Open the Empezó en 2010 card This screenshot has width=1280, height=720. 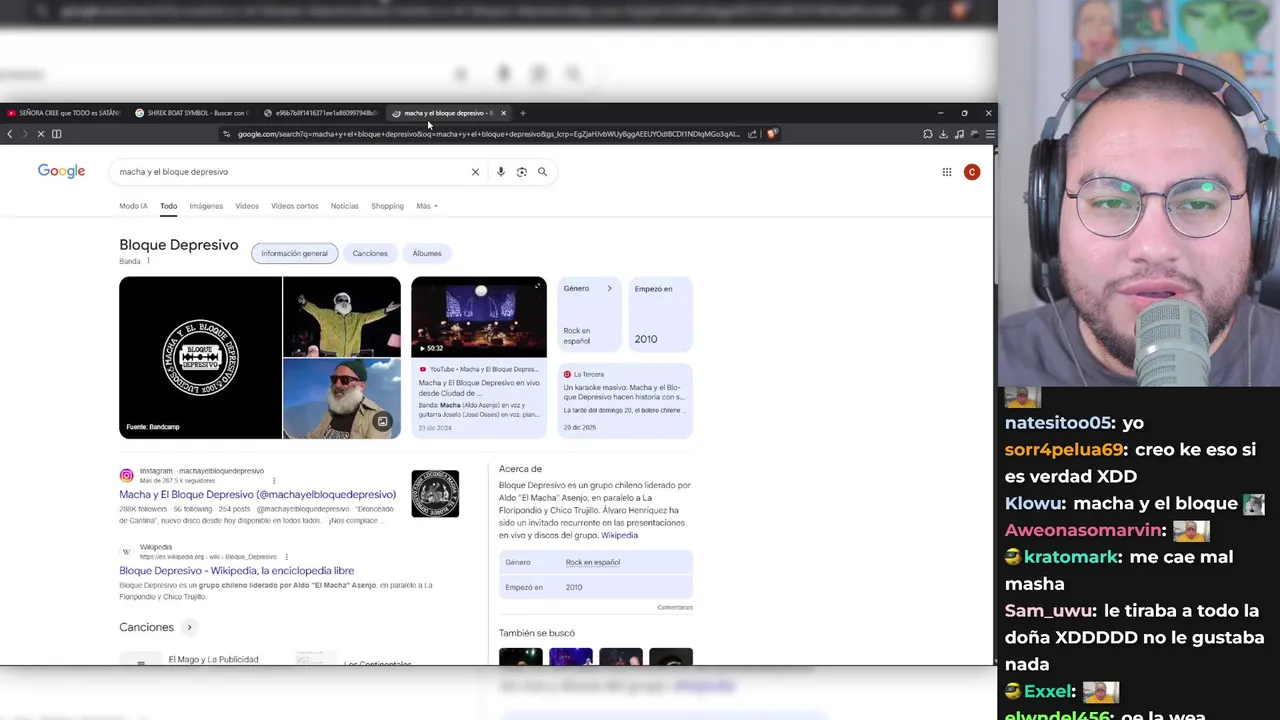click(660, 314)
